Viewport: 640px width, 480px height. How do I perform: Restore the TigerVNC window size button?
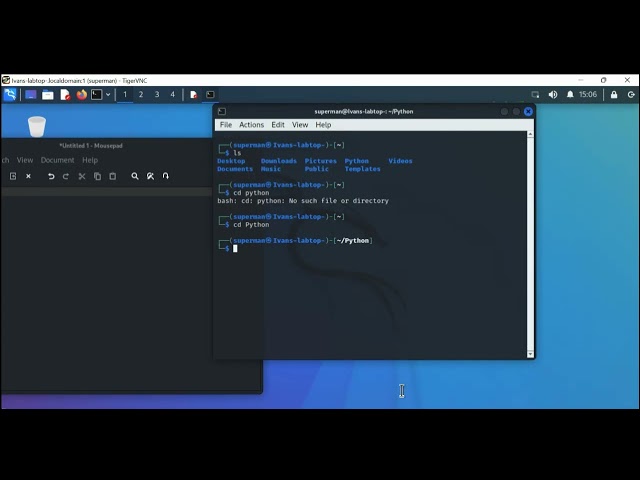tap(604, 80)
